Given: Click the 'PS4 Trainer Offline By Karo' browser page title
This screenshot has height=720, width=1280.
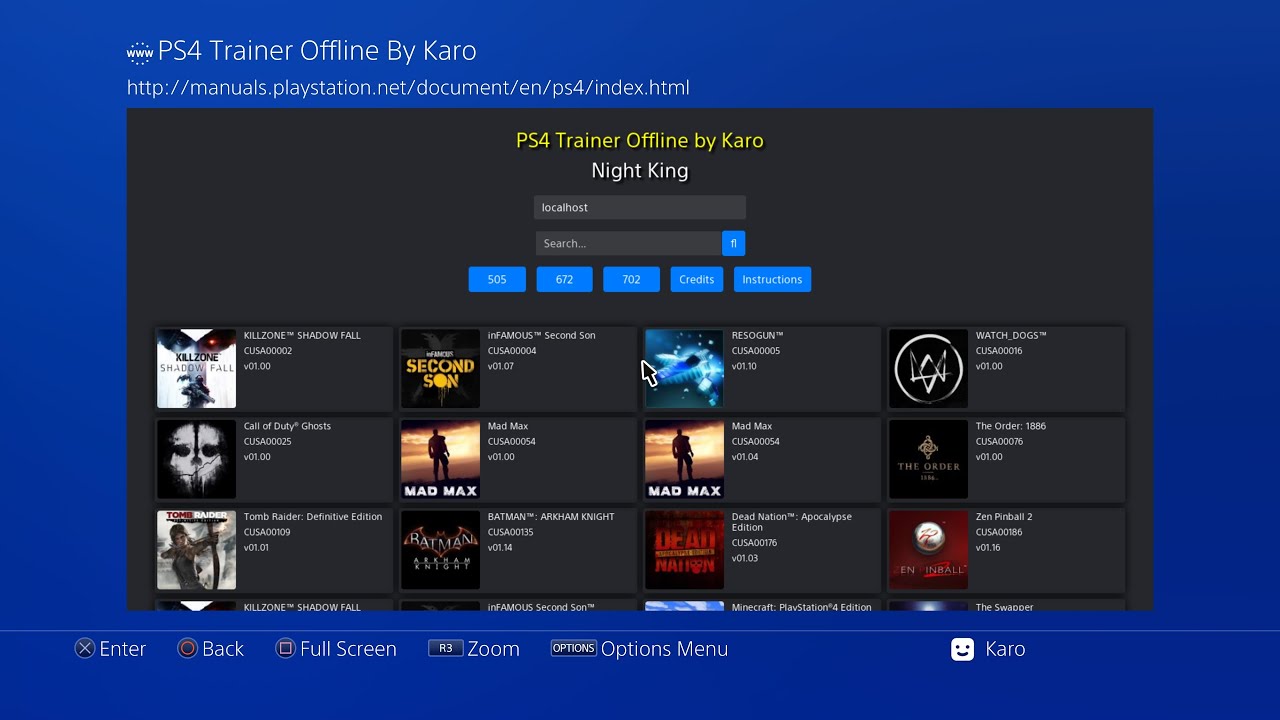Looking at the screenshot, I should (x=317, y=51).
